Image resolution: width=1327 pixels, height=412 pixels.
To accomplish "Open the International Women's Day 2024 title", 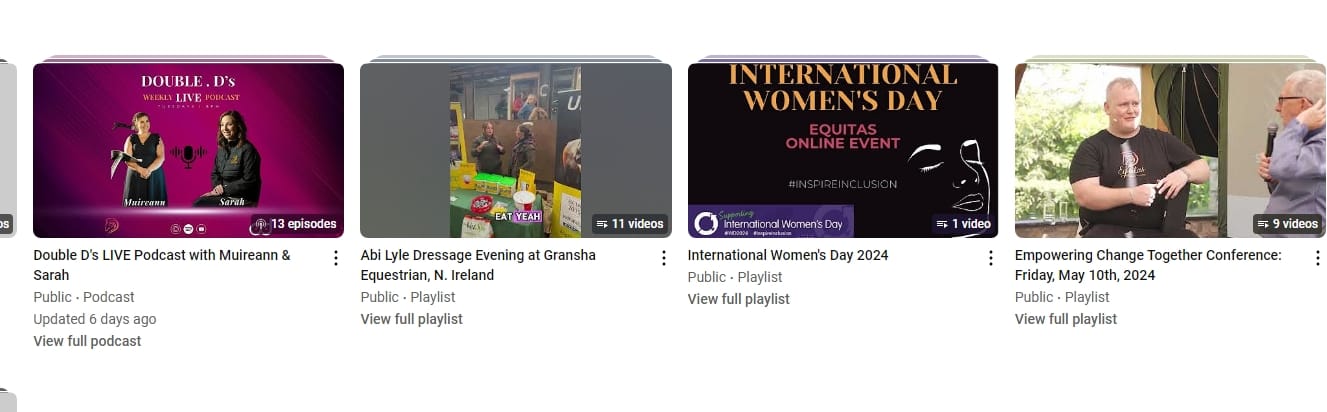I will (x=787, y=255).
